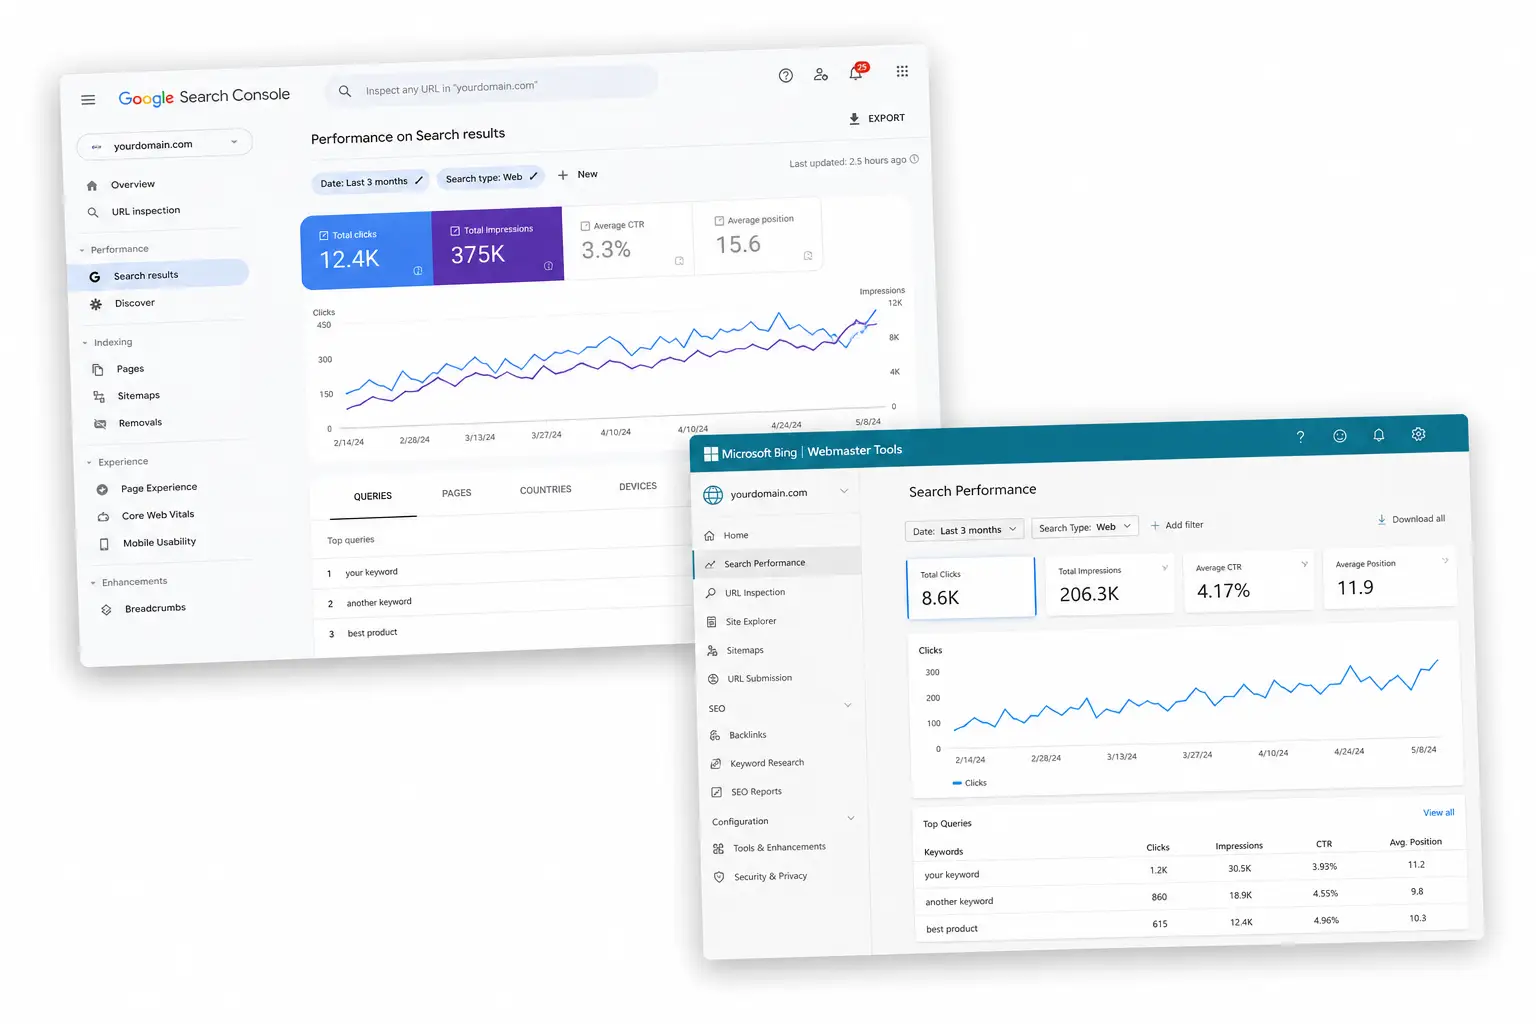This screenshot has width=1536, height=1024.
Task: Open the feedback smiley in Bing toolbar
Action: [1340, 435]
